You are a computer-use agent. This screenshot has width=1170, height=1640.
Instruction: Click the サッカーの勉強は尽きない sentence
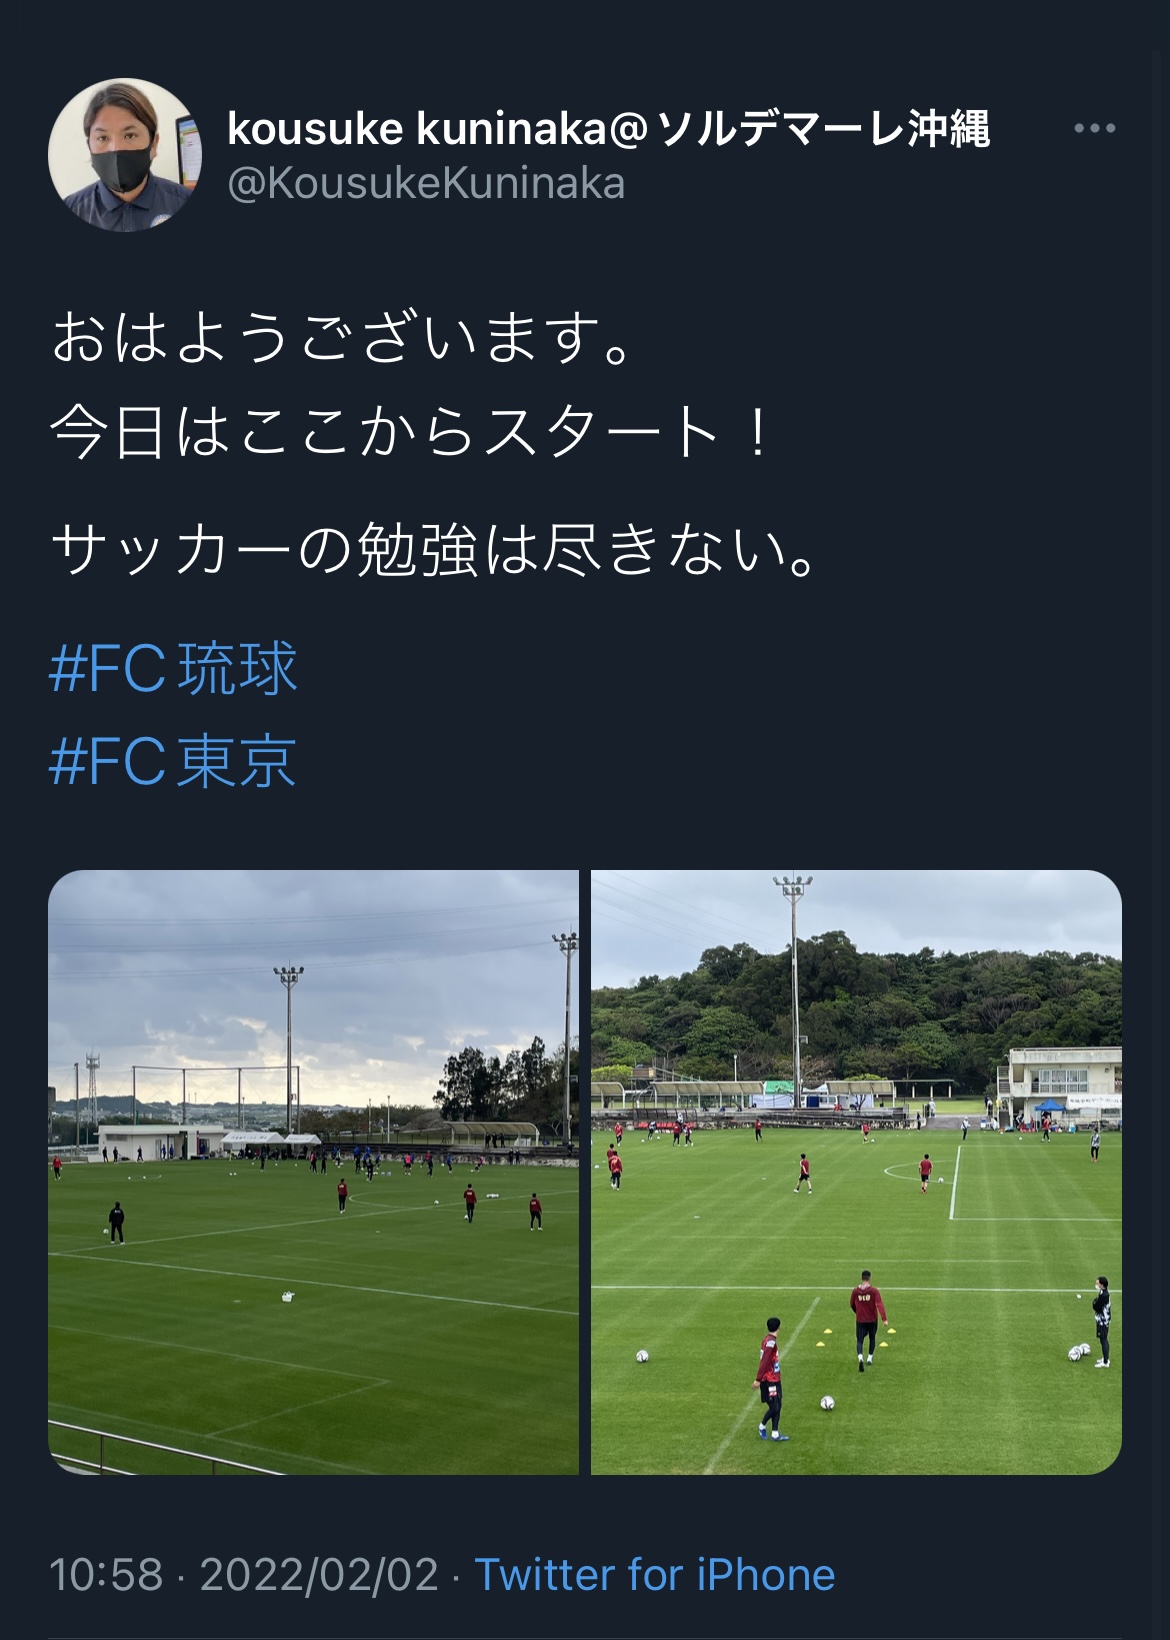[x=435, y=550]
